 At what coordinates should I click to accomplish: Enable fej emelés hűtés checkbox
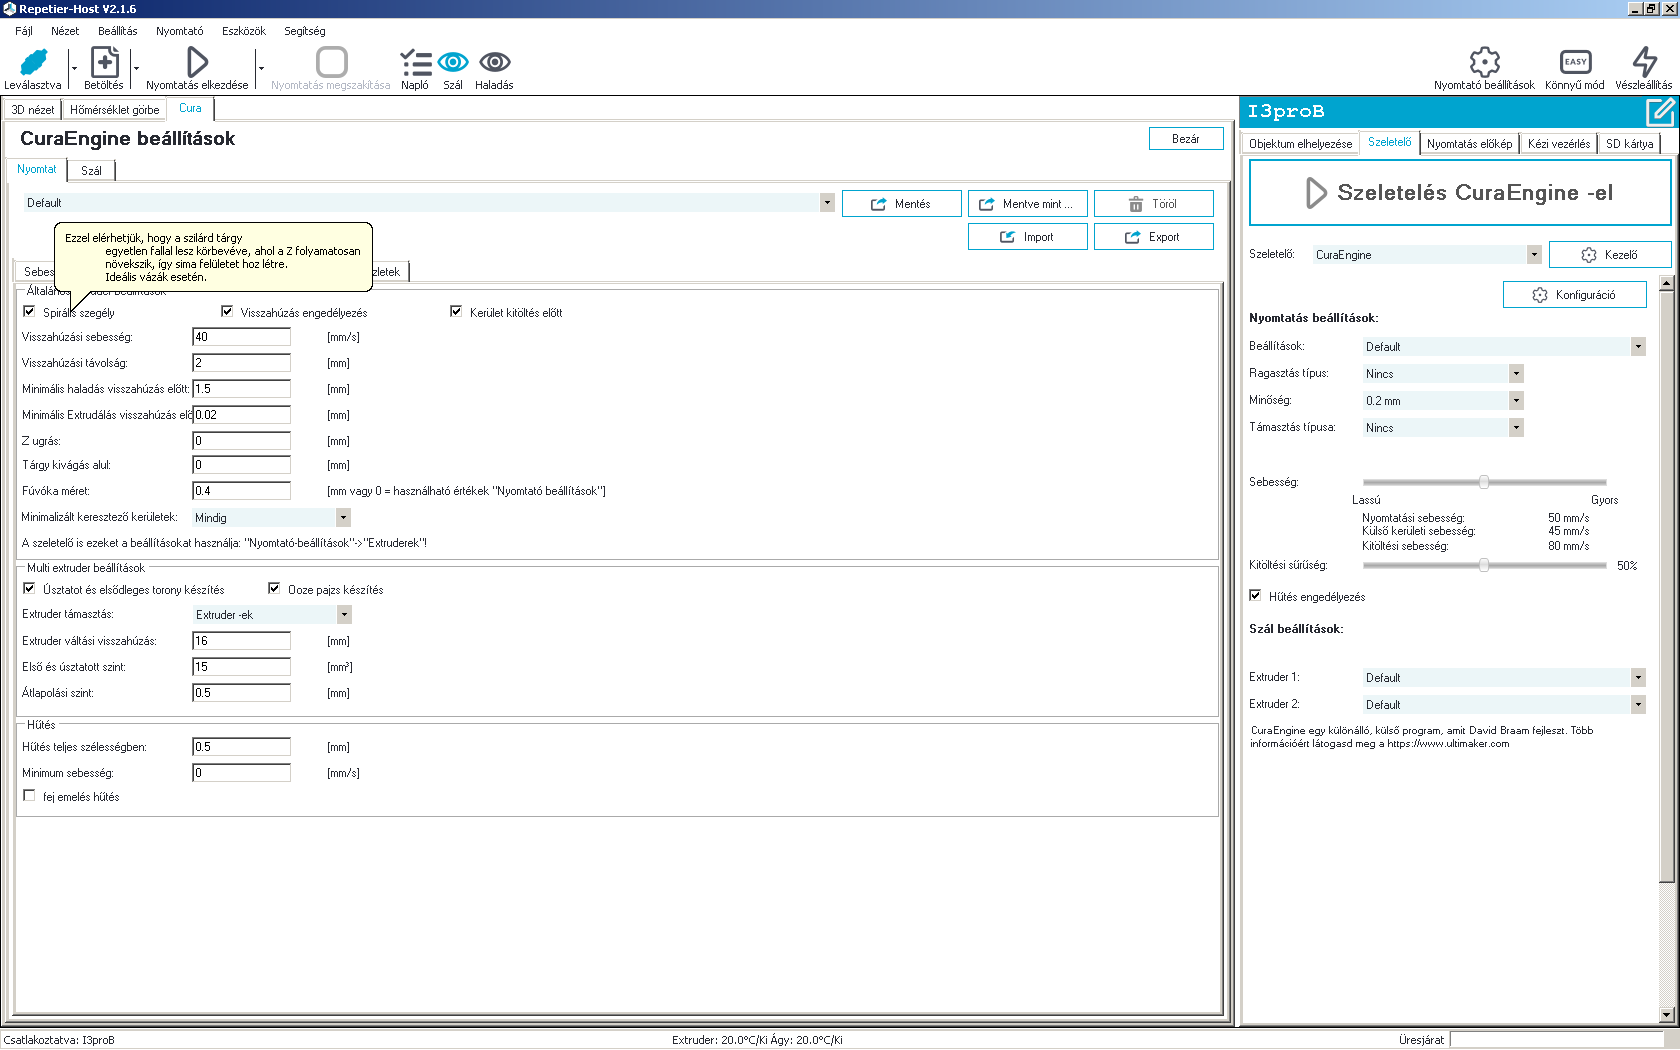(x=29, y=796)
